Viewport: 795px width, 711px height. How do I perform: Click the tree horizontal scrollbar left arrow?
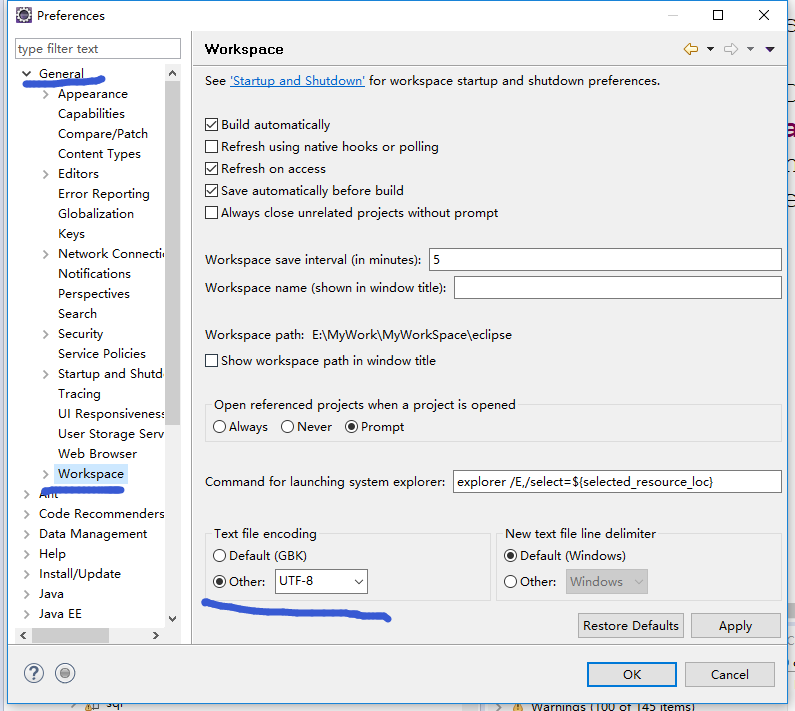pyautogui.click(x=23, y=635)
